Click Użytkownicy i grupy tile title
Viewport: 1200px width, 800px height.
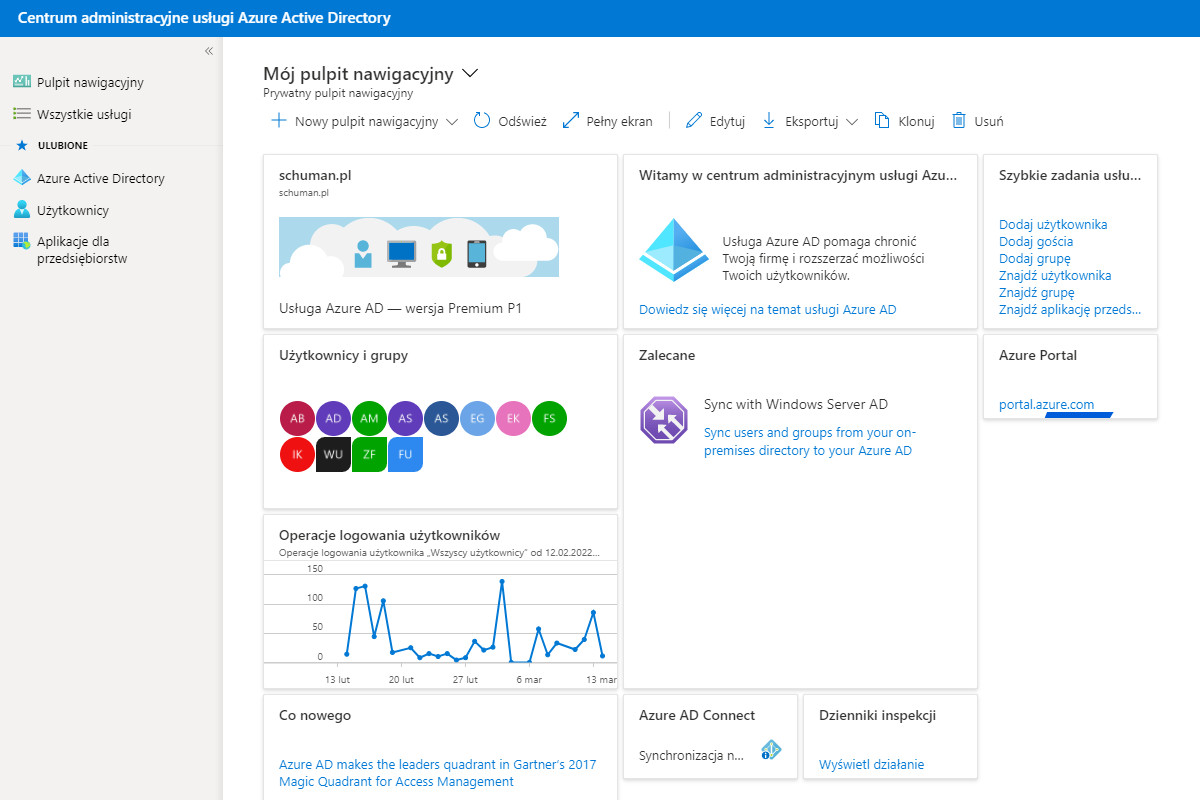click(343, 355)
